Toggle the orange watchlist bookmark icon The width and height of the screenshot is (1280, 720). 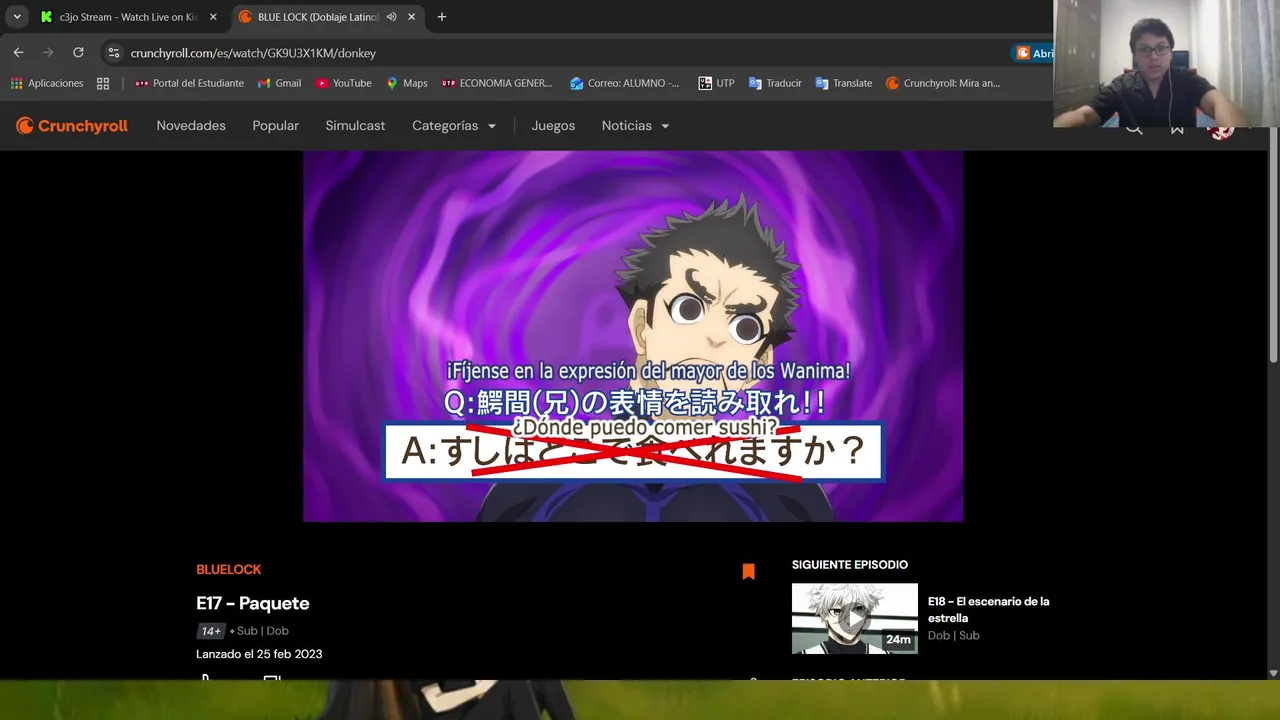click(748, 572)
